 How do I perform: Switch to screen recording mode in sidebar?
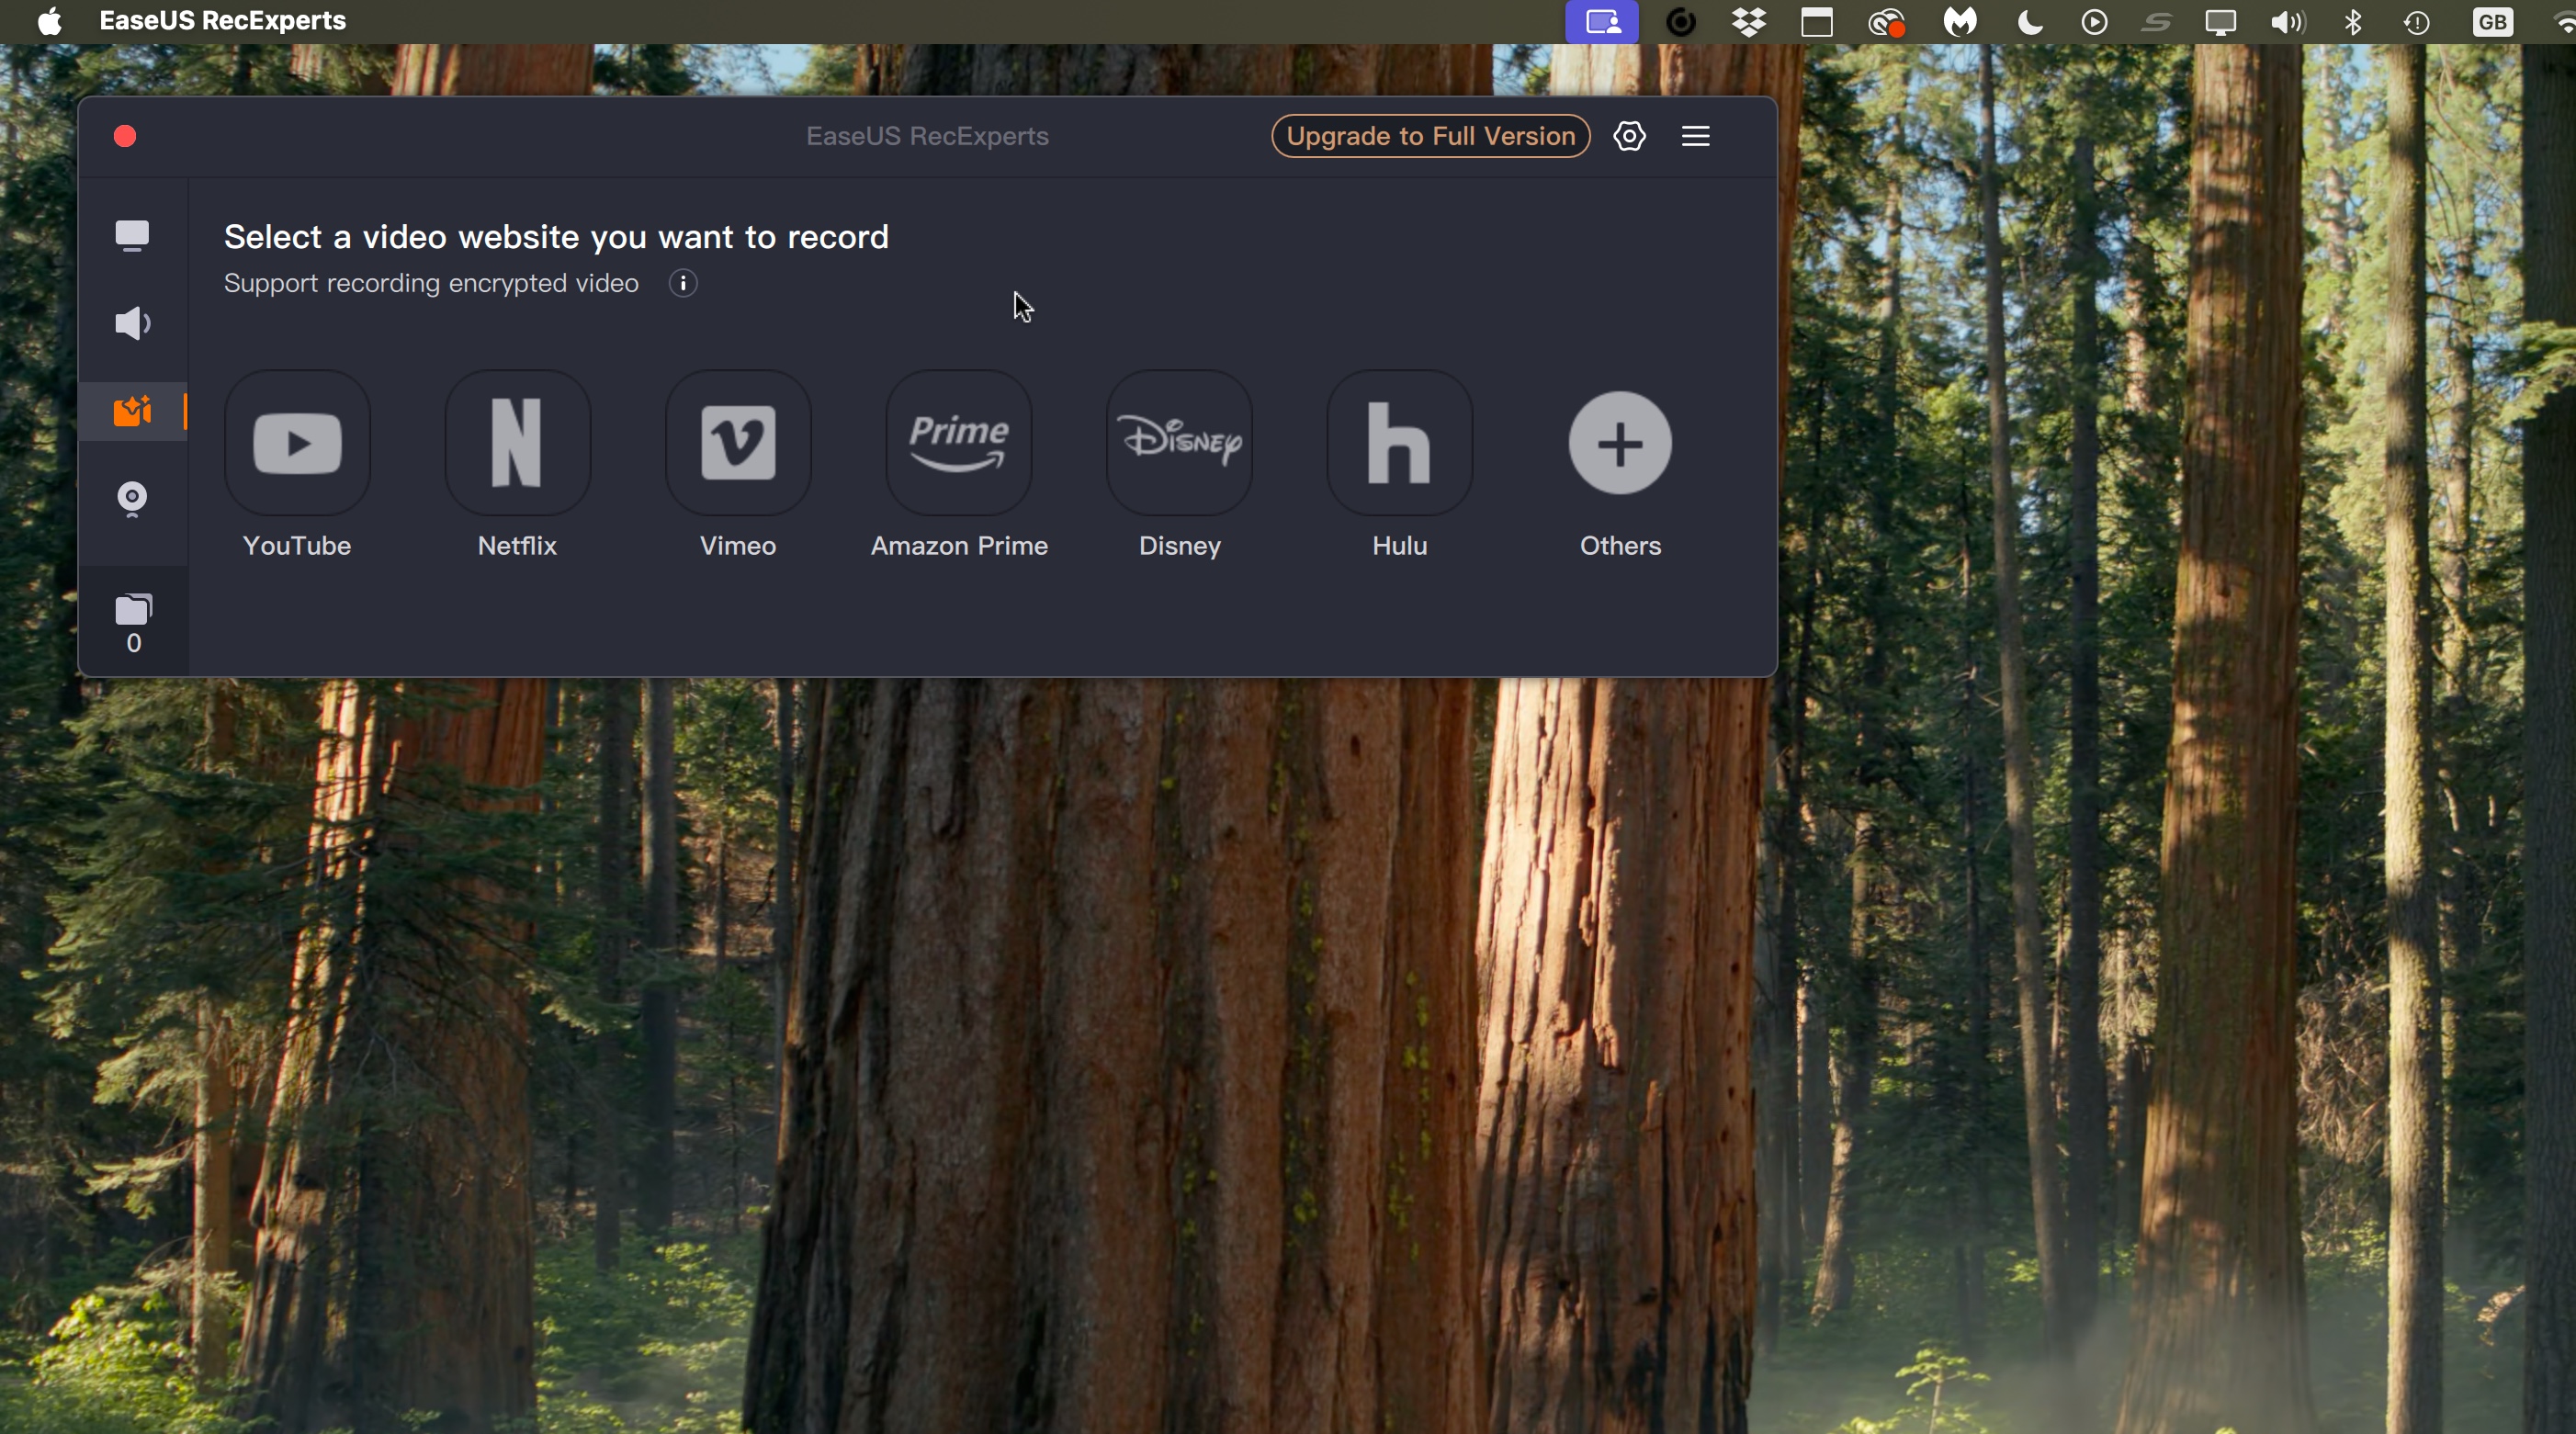tap(133, 236)
